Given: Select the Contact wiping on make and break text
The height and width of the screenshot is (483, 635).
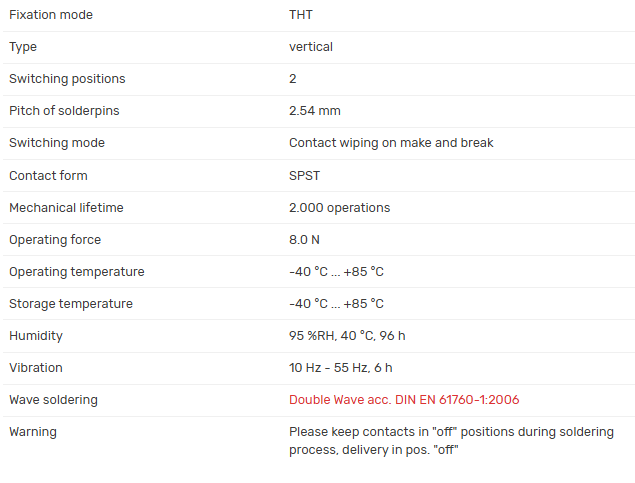Looking at the screenshot, I should (391, 143).
